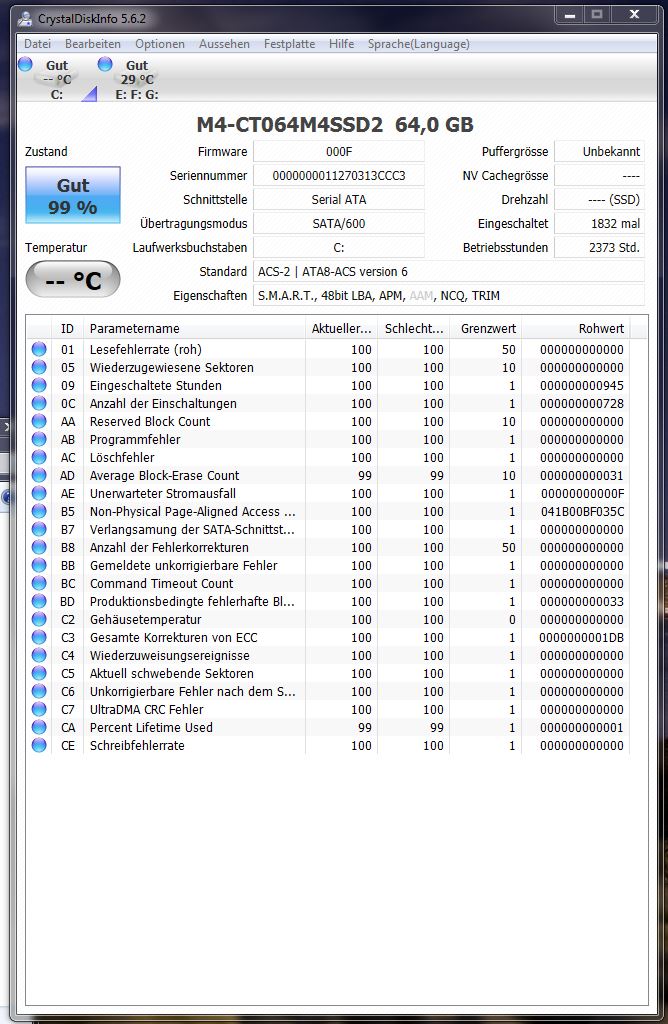Image resolution: width=668 pixels, height=1024 pixels.
Task: Click the Laufwerksbuchstaben field C:
Action: tap(339, 248)
